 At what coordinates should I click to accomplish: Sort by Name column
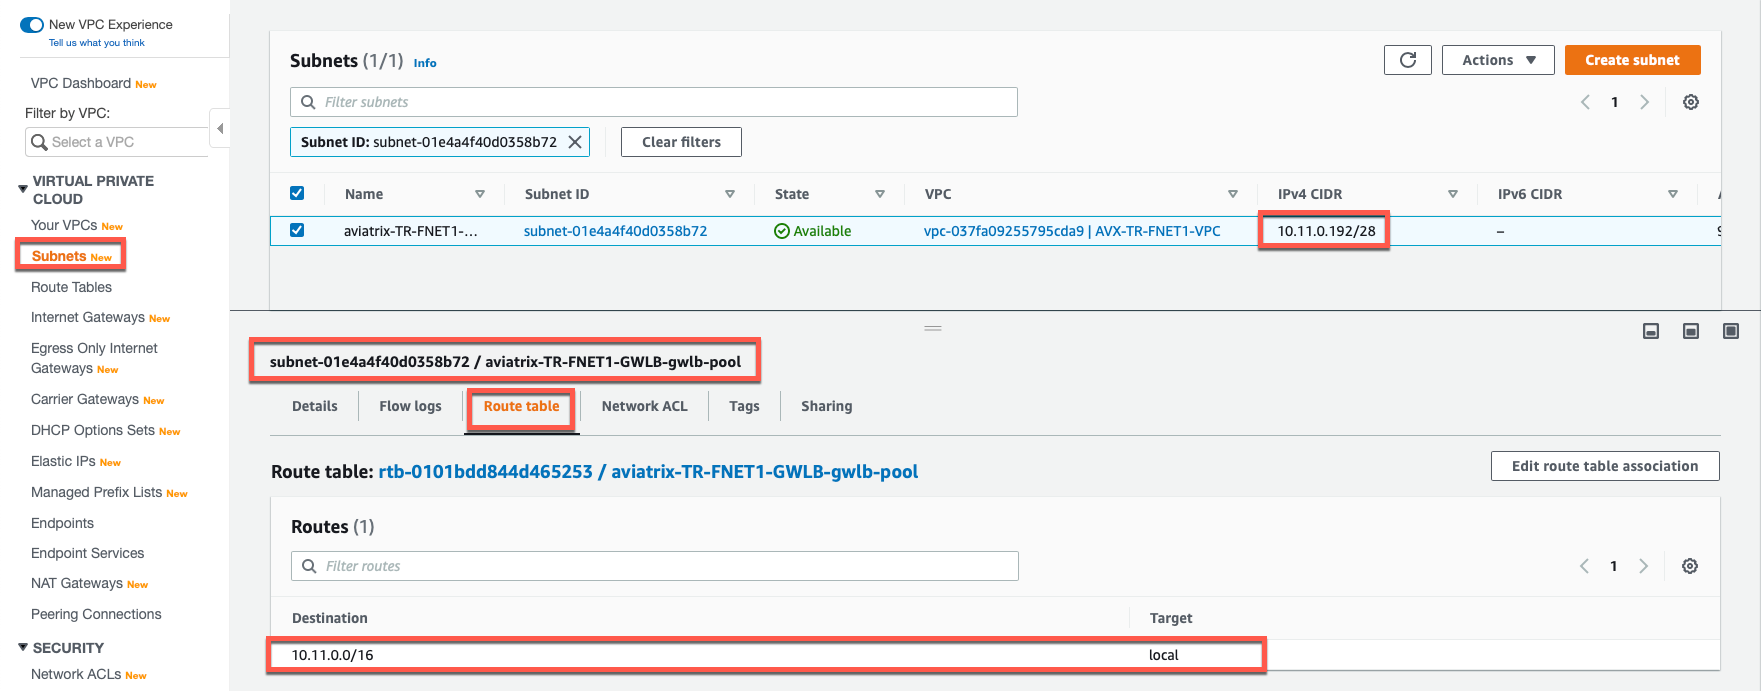point(480,194)
